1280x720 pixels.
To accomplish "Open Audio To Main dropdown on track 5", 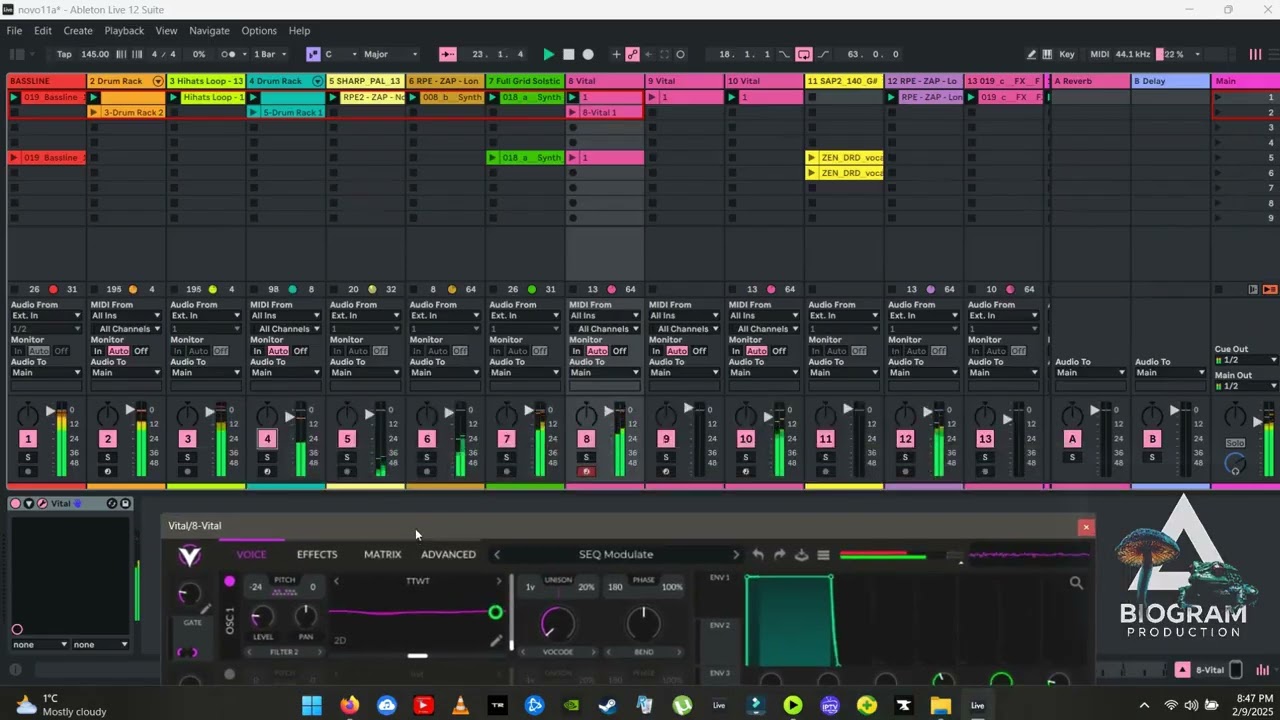I will tap(366, 373).
